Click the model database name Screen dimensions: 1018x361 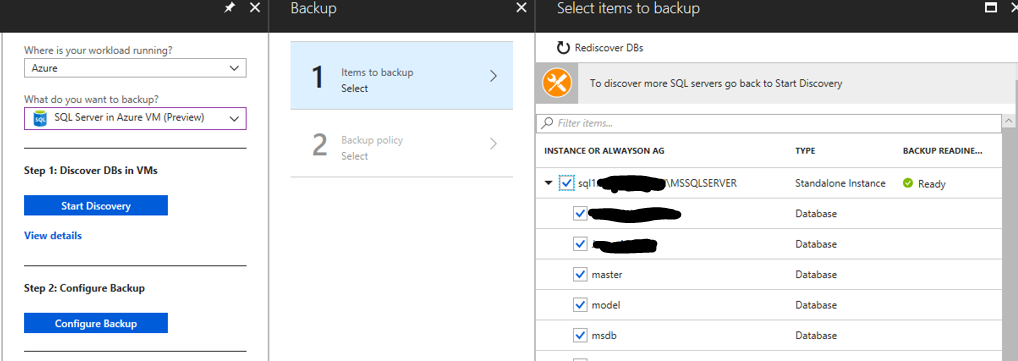606,305
